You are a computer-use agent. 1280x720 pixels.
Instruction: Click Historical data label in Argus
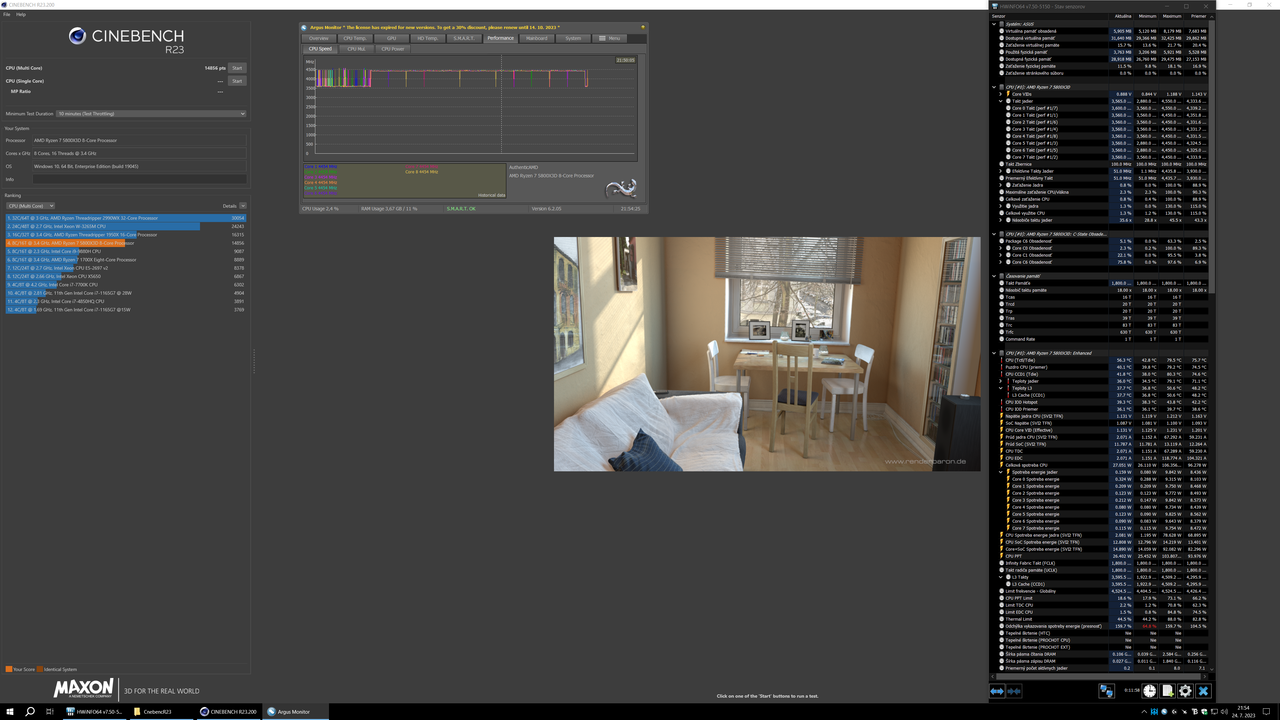click(491, 195)
